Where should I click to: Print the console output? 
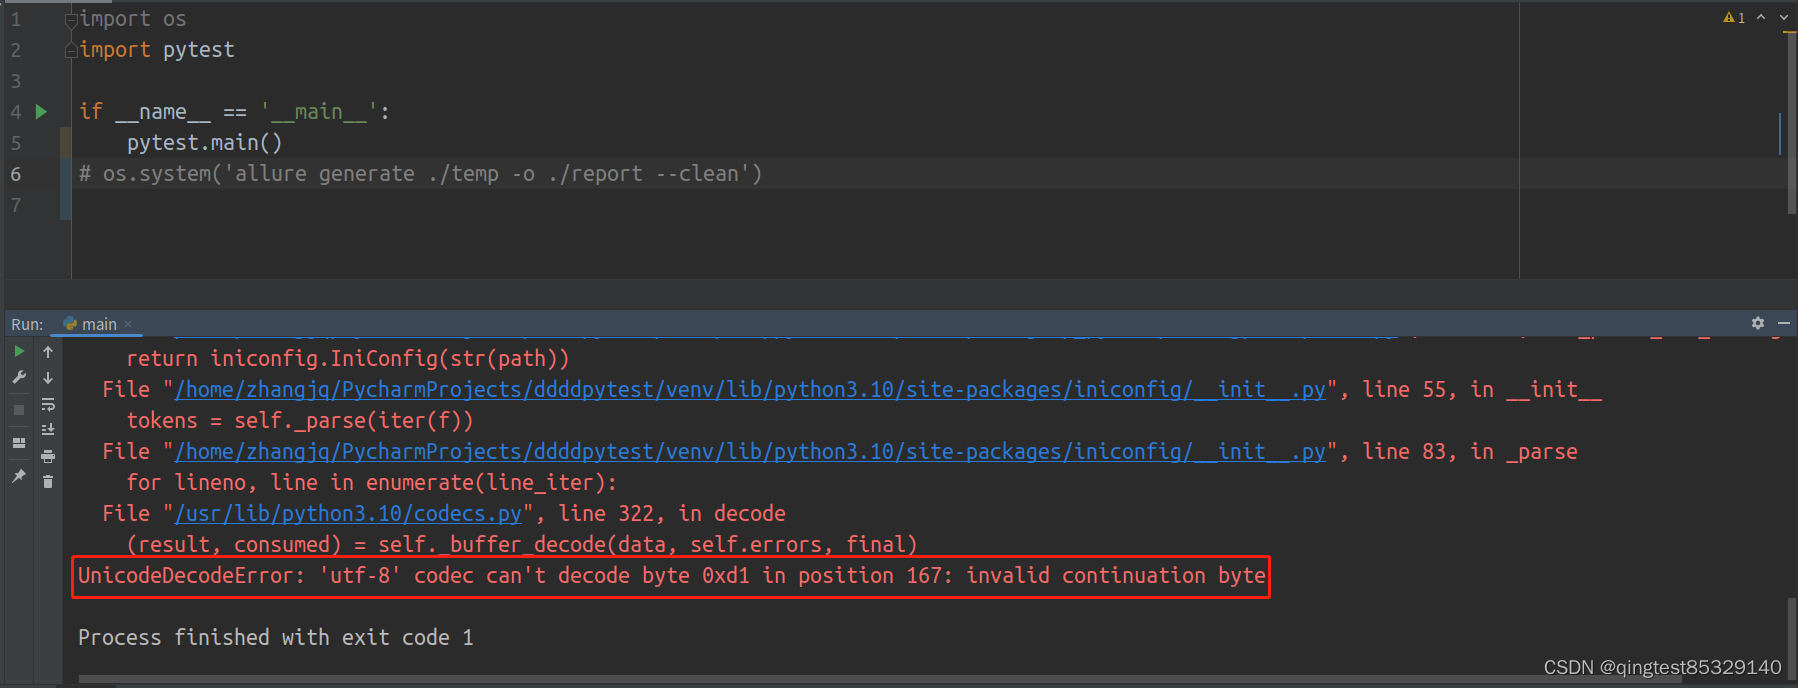(x=48, y=456)
